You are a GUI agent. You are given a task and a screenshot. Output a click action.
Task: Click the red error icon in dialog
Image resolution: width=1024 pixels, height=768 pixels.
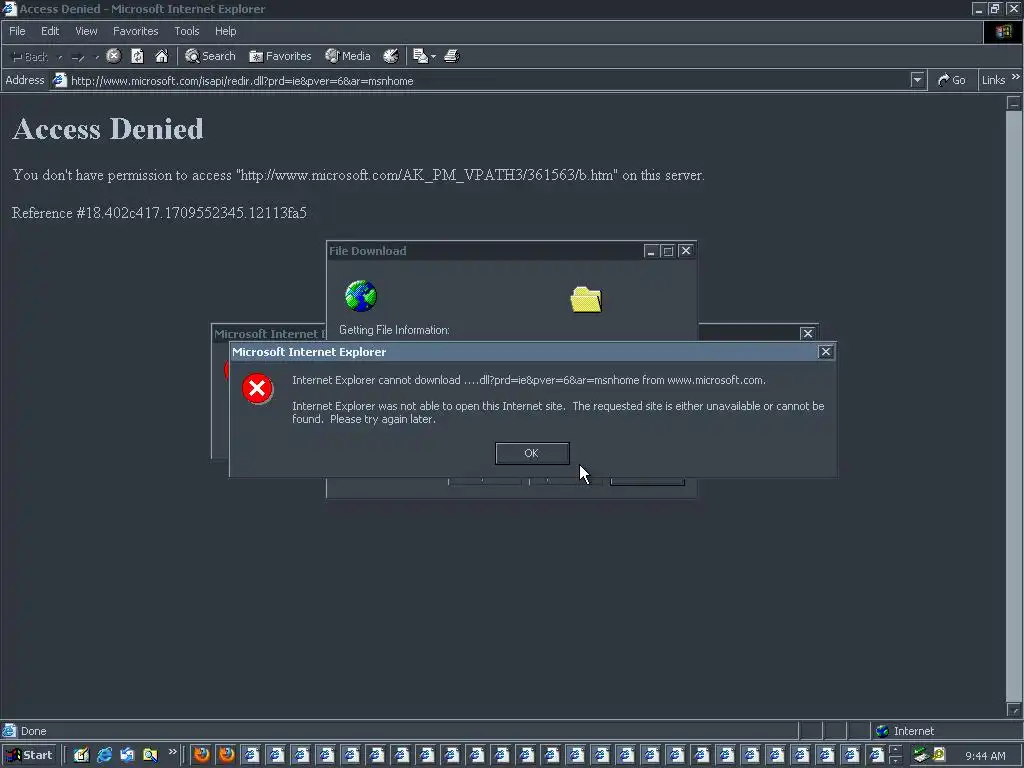tap(257, 389)
